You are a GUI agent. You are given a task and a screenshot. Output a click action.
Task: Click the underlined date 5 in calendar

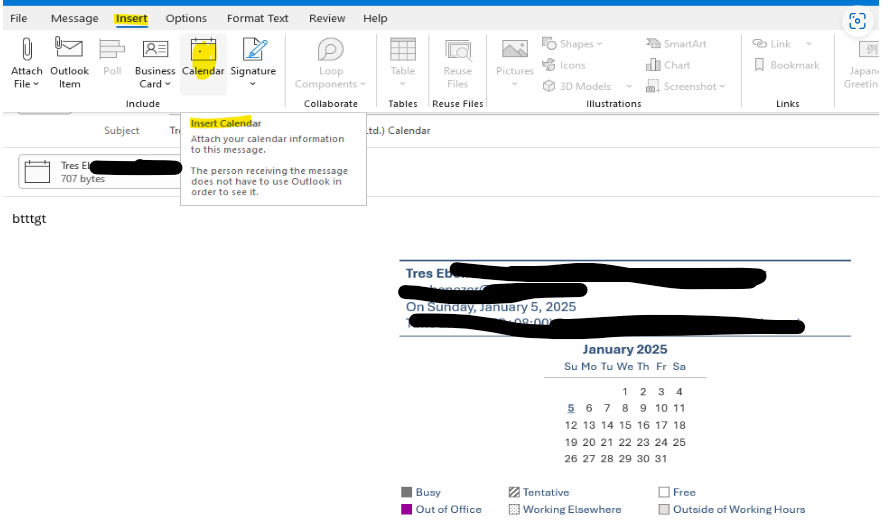[571, 408]
